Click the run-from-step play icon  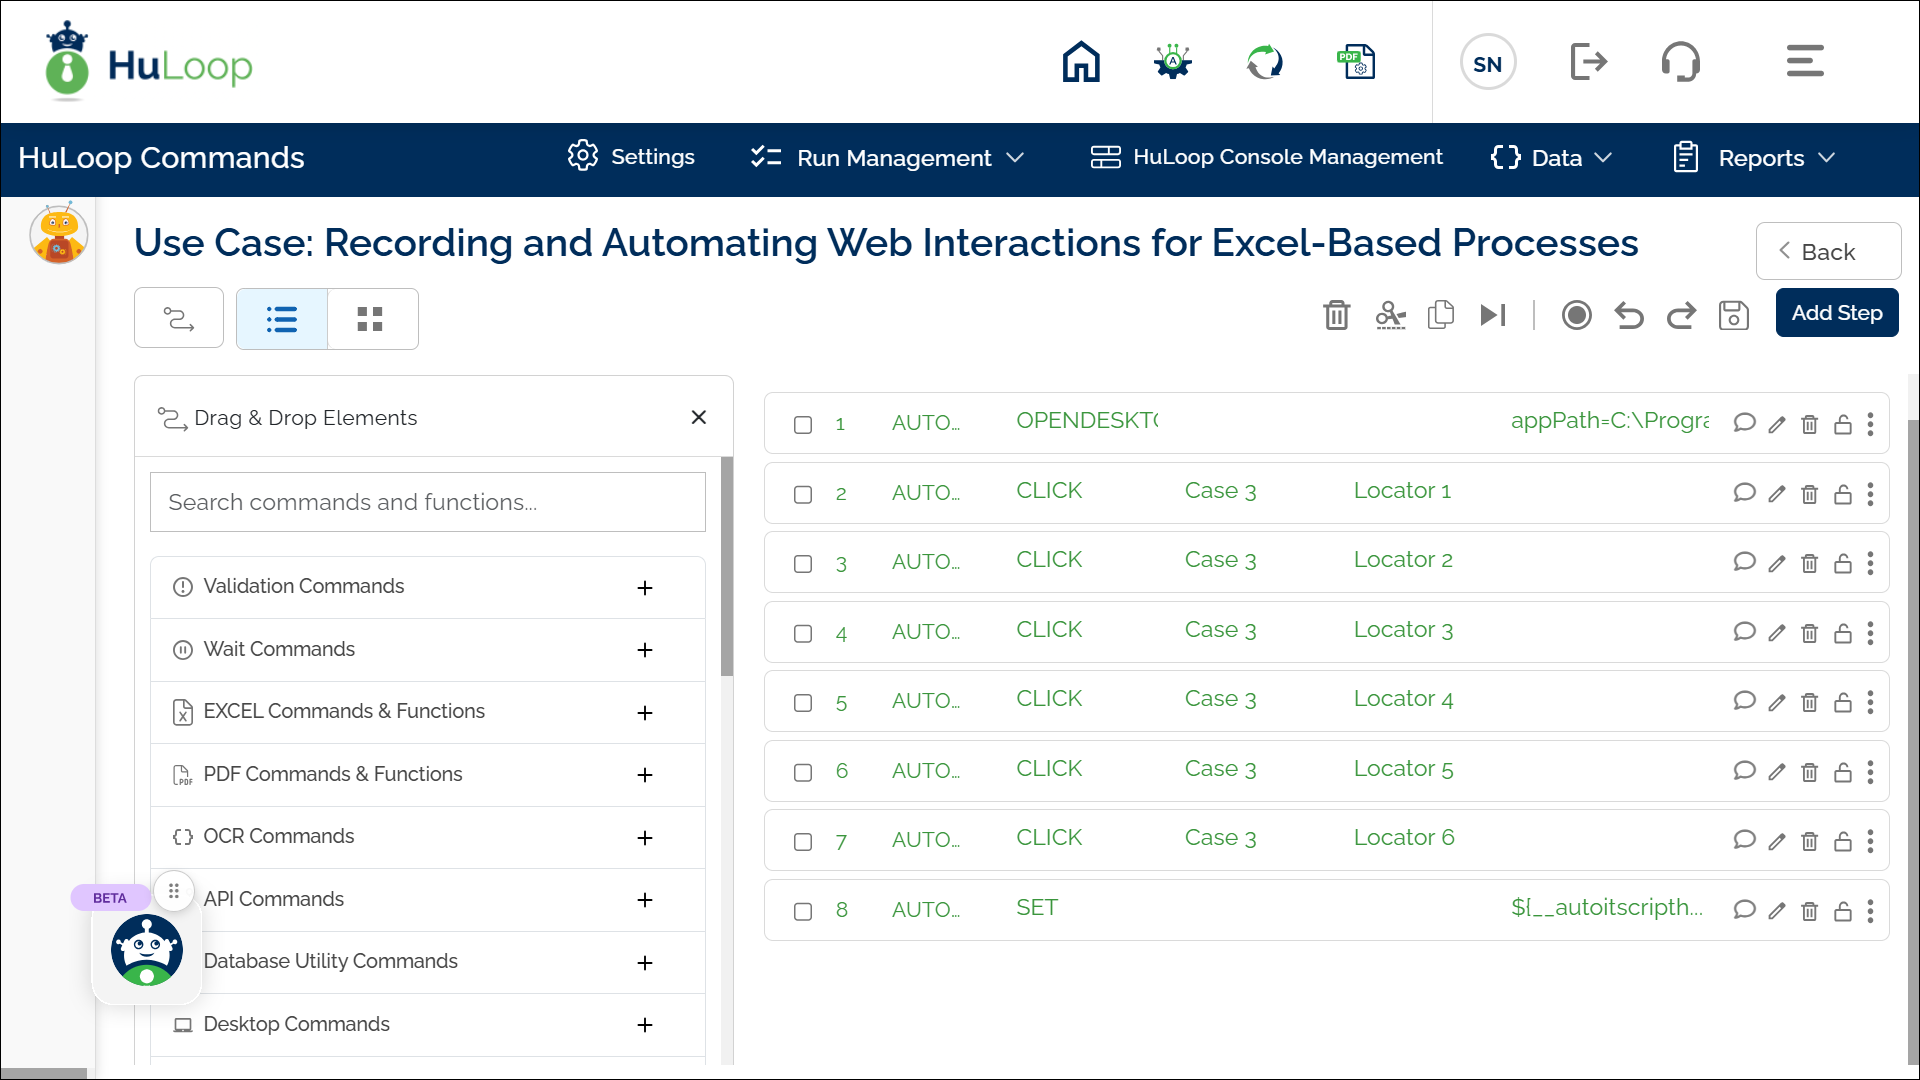click(1492, 315)
